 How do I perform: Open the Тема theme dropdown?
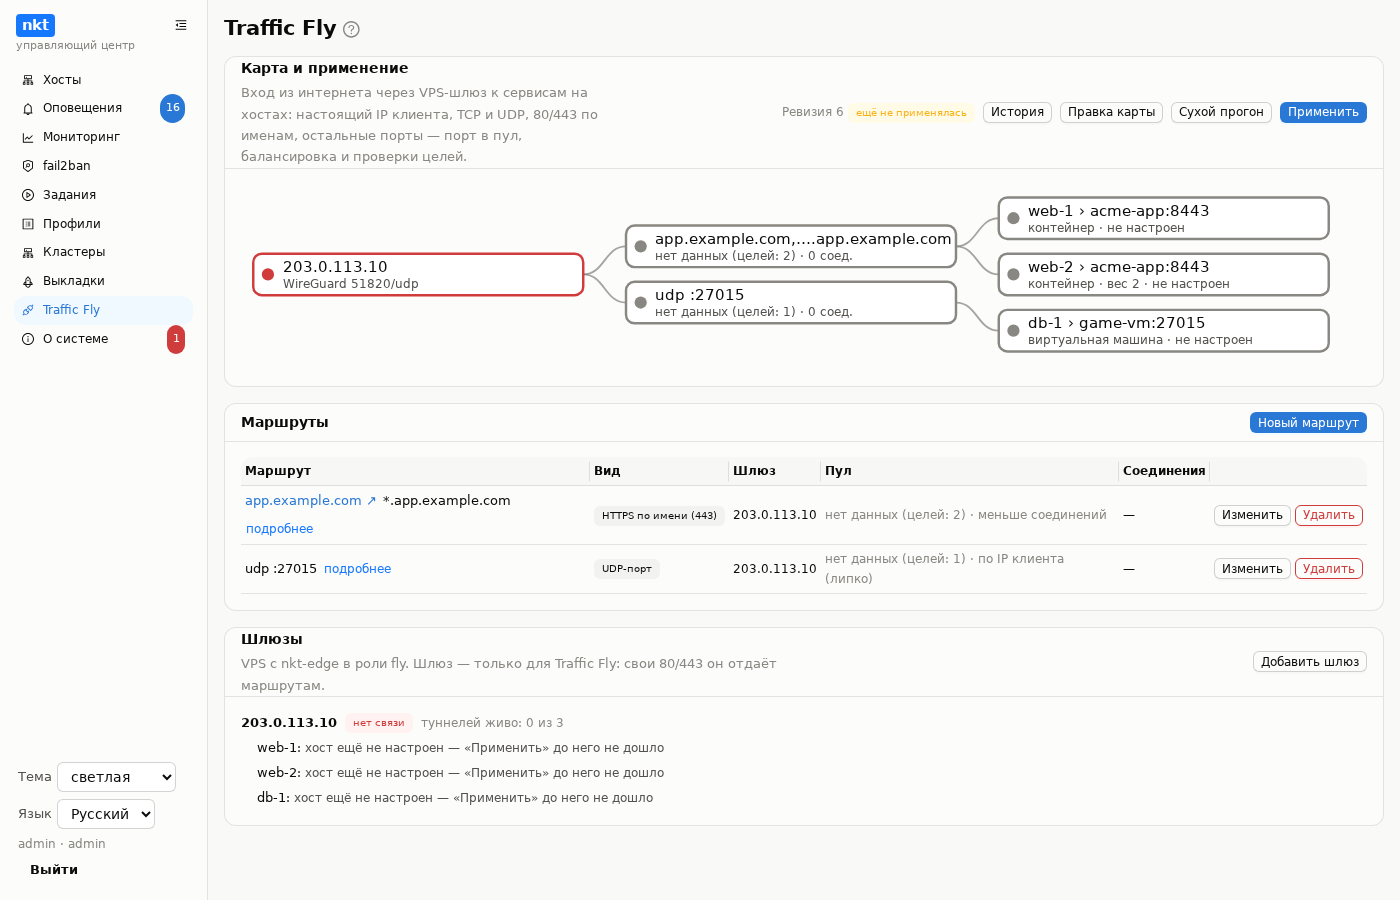pos(116,777)
